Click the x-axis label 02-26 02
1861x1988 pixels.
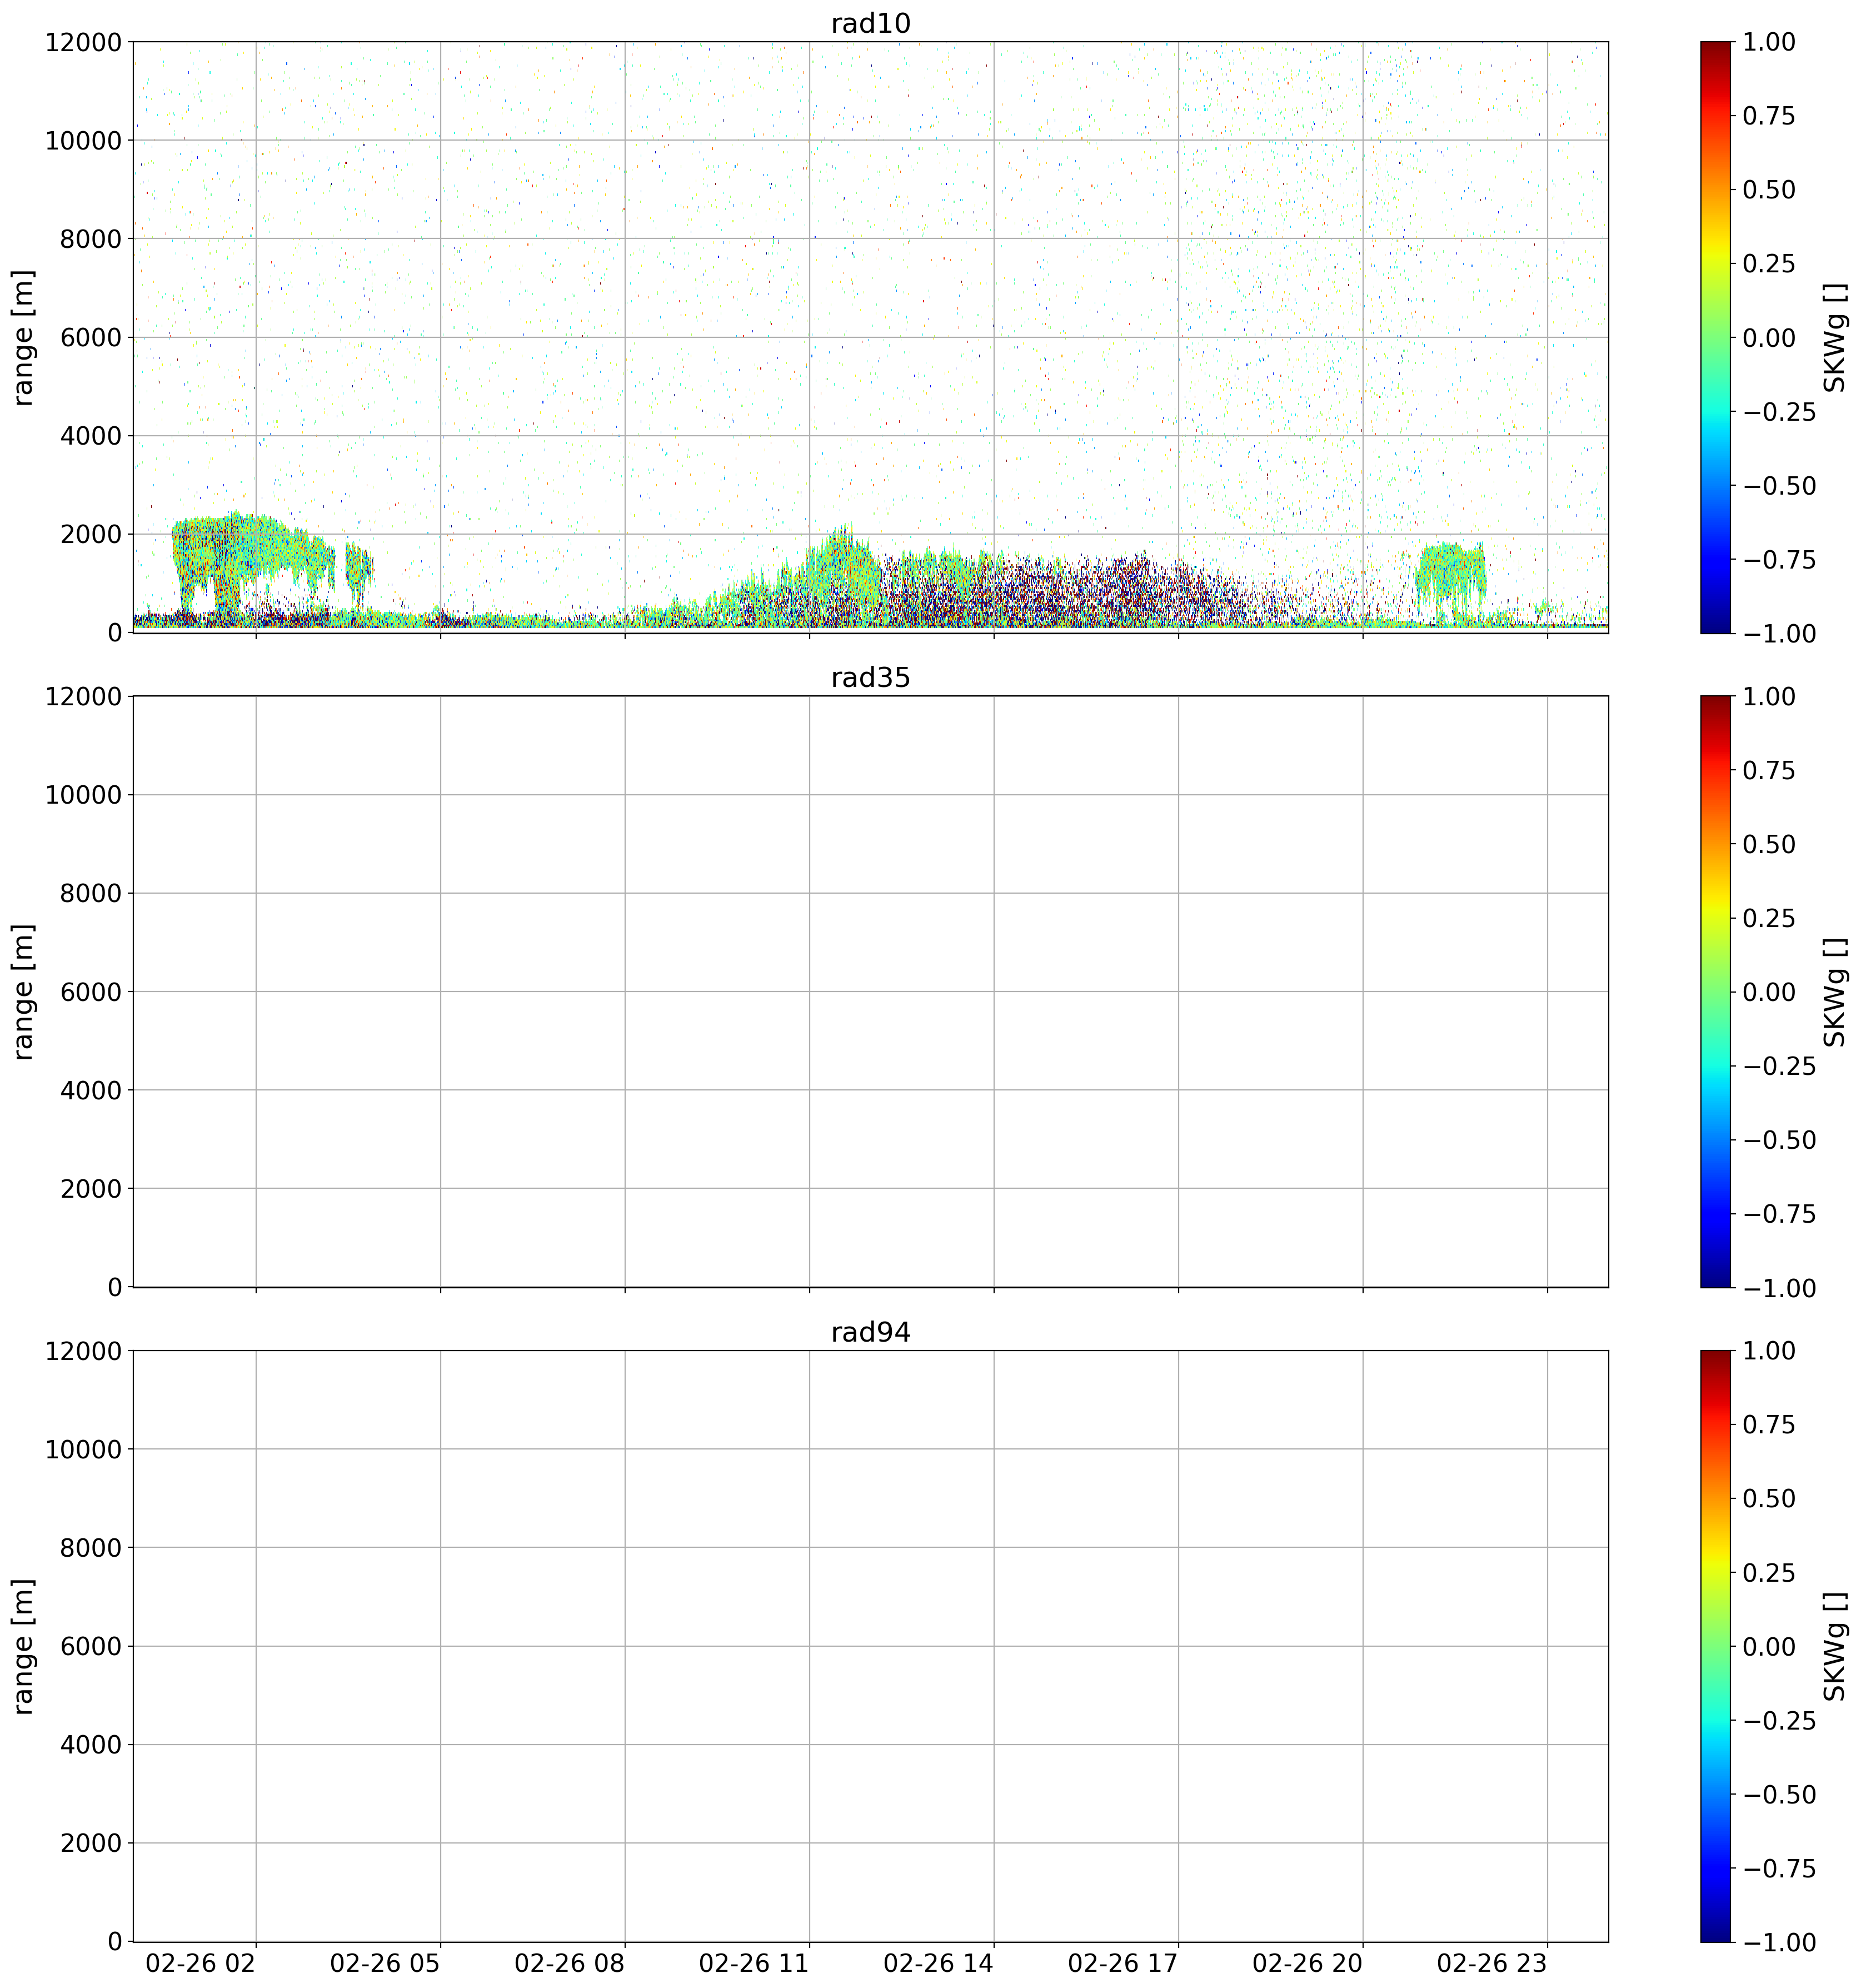point(201,1964)
